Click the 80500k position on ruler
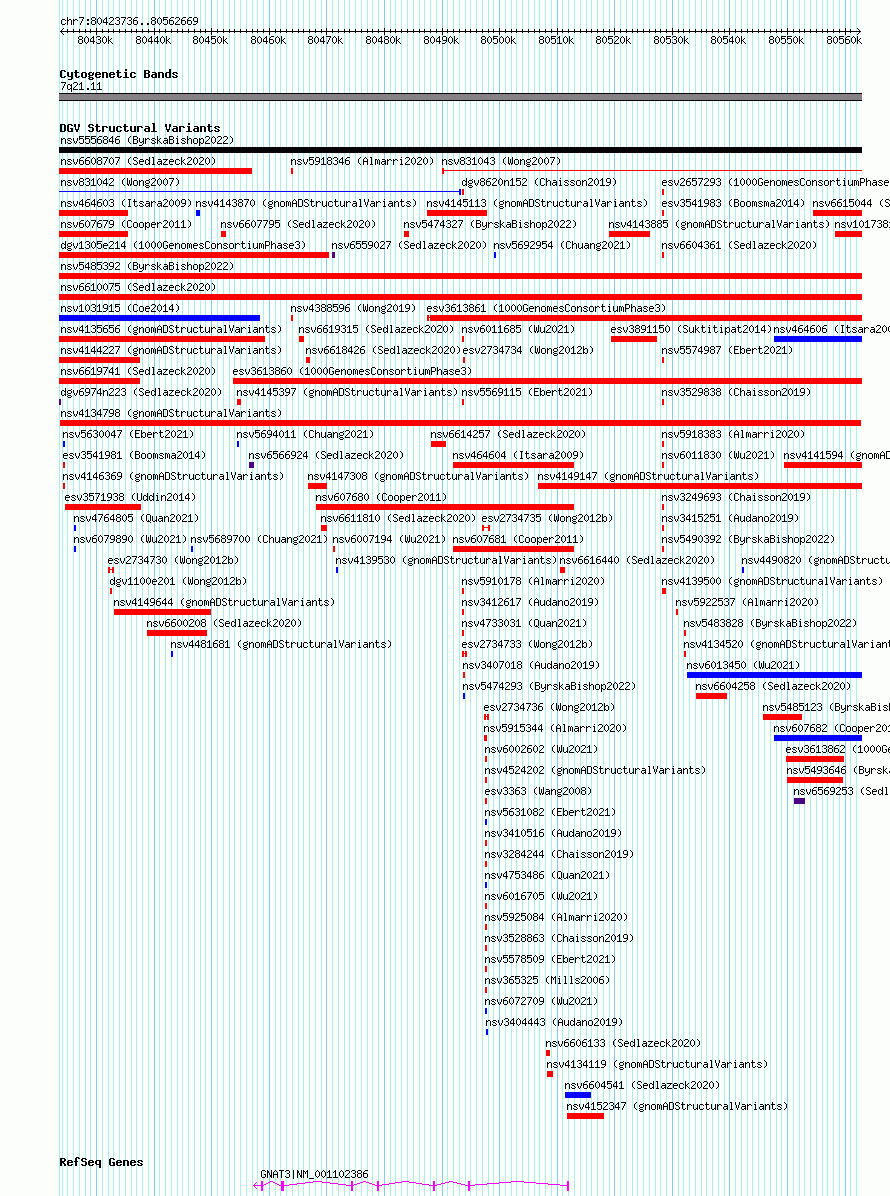Screen dimensions: 890x1196 (x=498, y=40)
